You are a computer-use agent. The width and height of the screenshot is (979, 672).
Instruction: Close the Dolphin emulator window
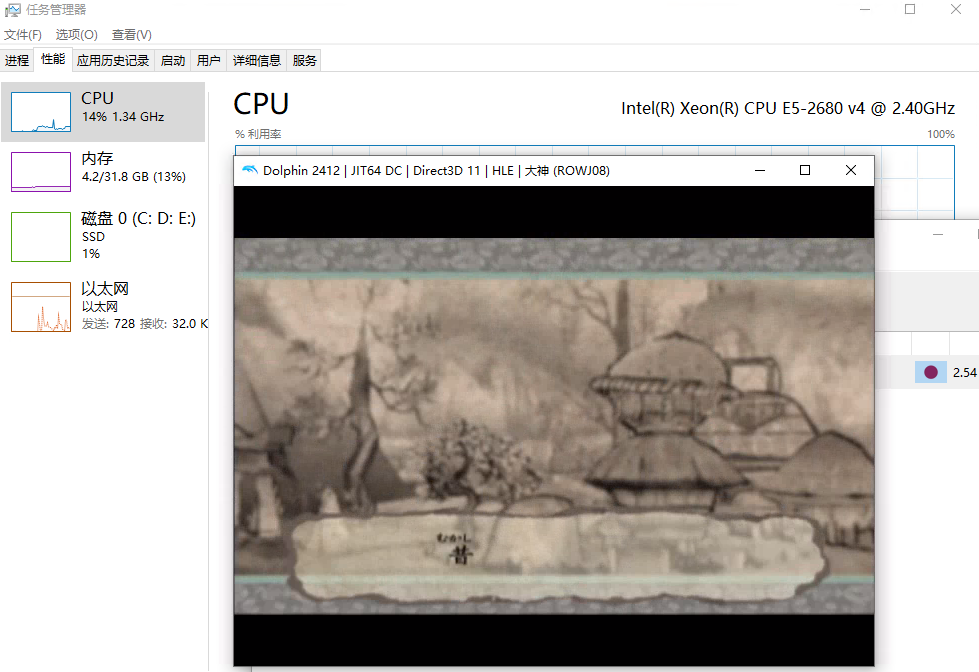(850, 170)
